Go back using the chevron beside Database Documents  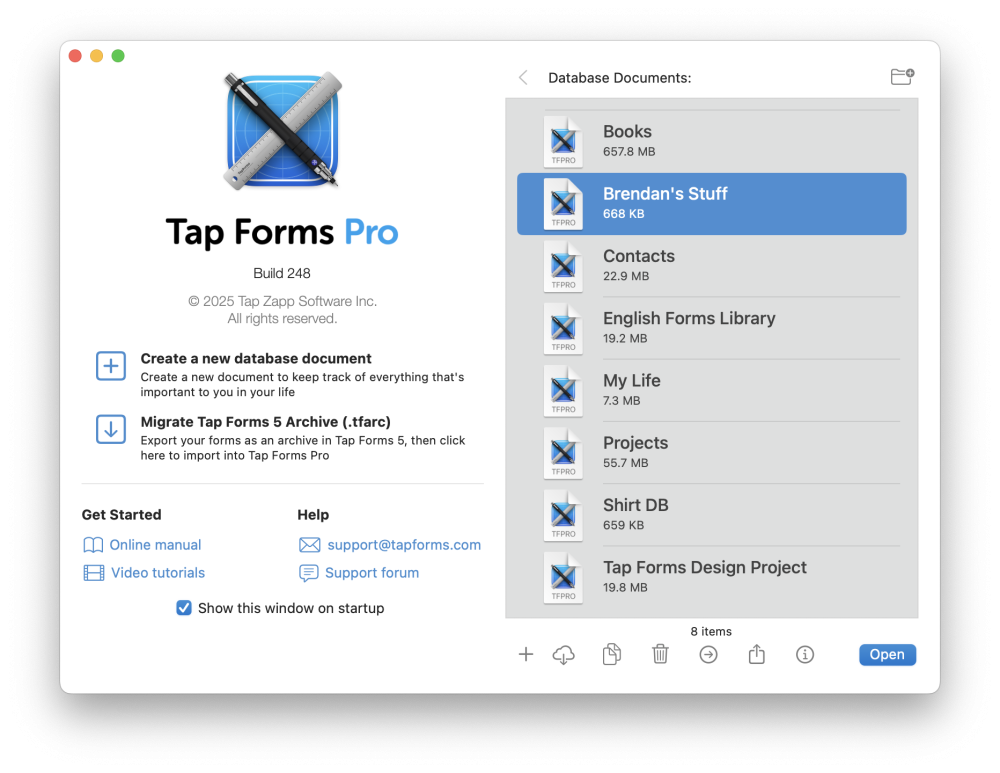coord(524,78)
